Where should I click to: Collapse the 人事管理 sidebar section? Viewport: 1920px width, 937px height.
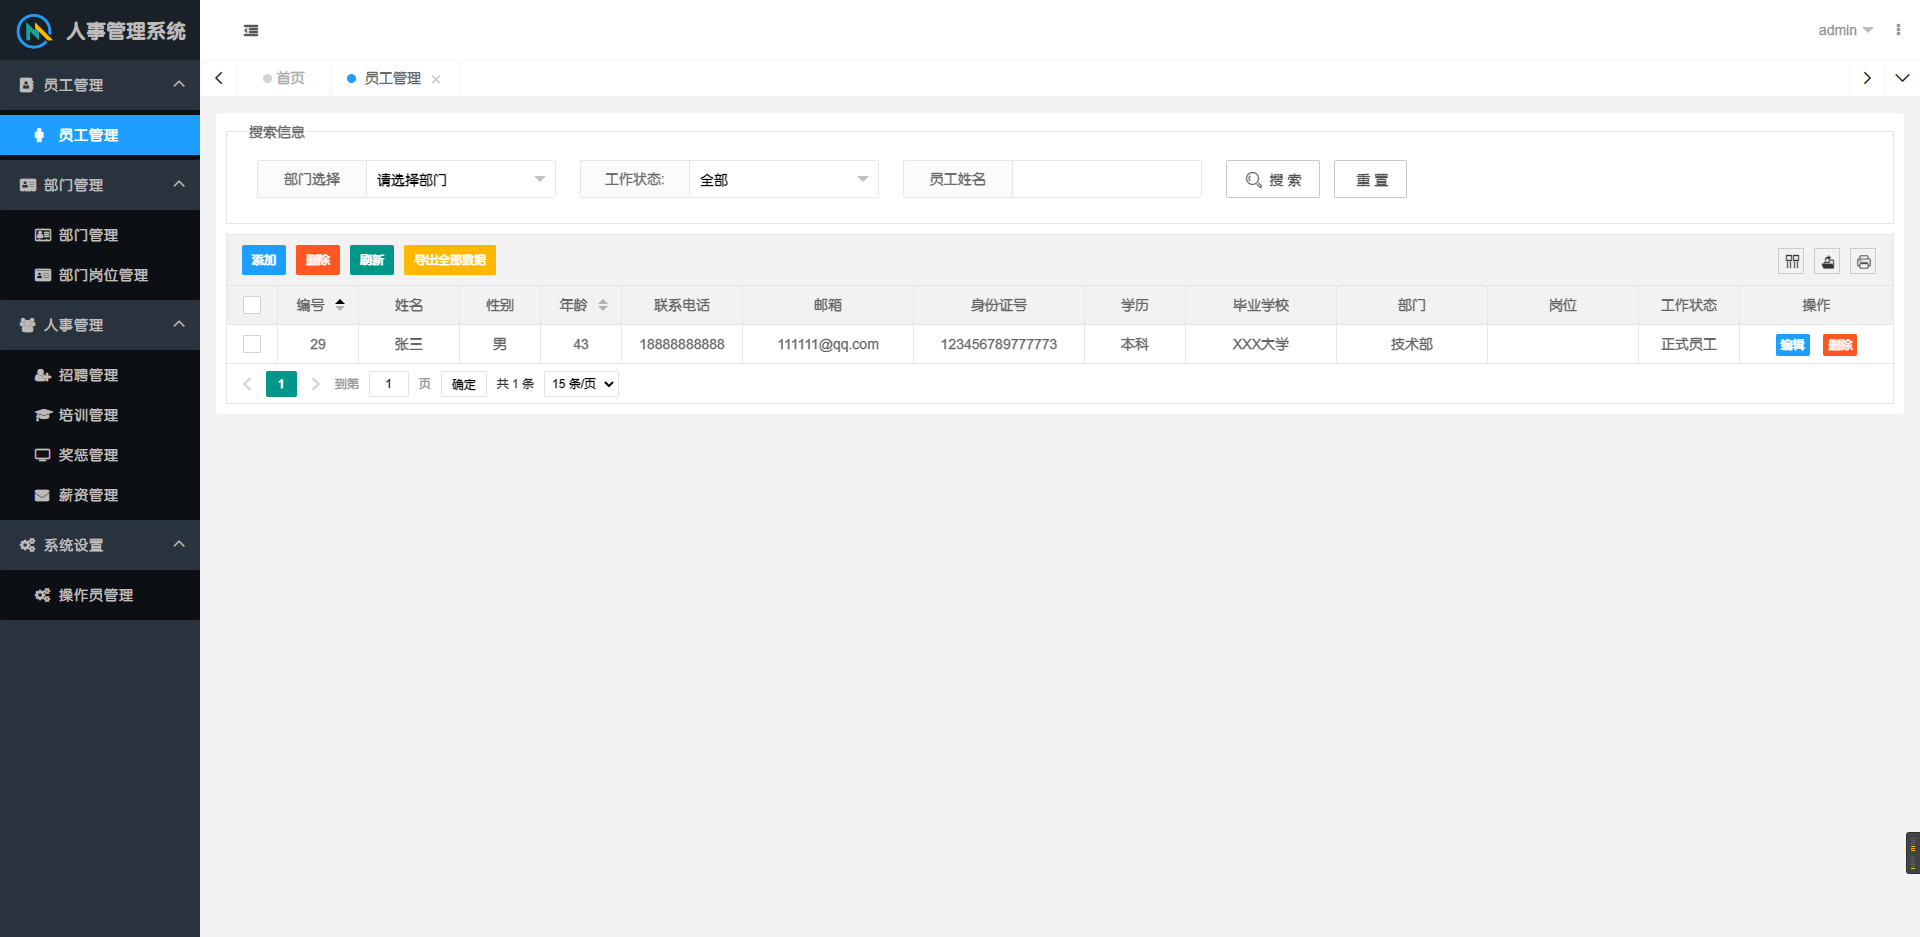click(x=179, y=325)
